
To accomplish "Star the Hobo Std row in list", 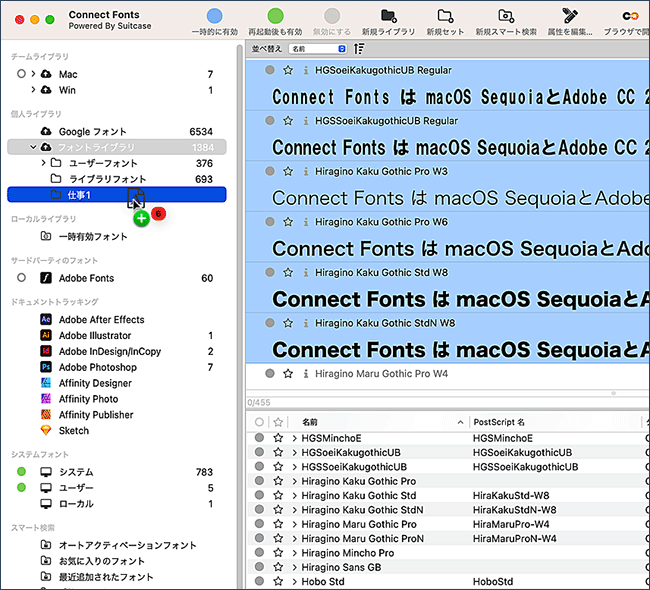I will 278,581.
